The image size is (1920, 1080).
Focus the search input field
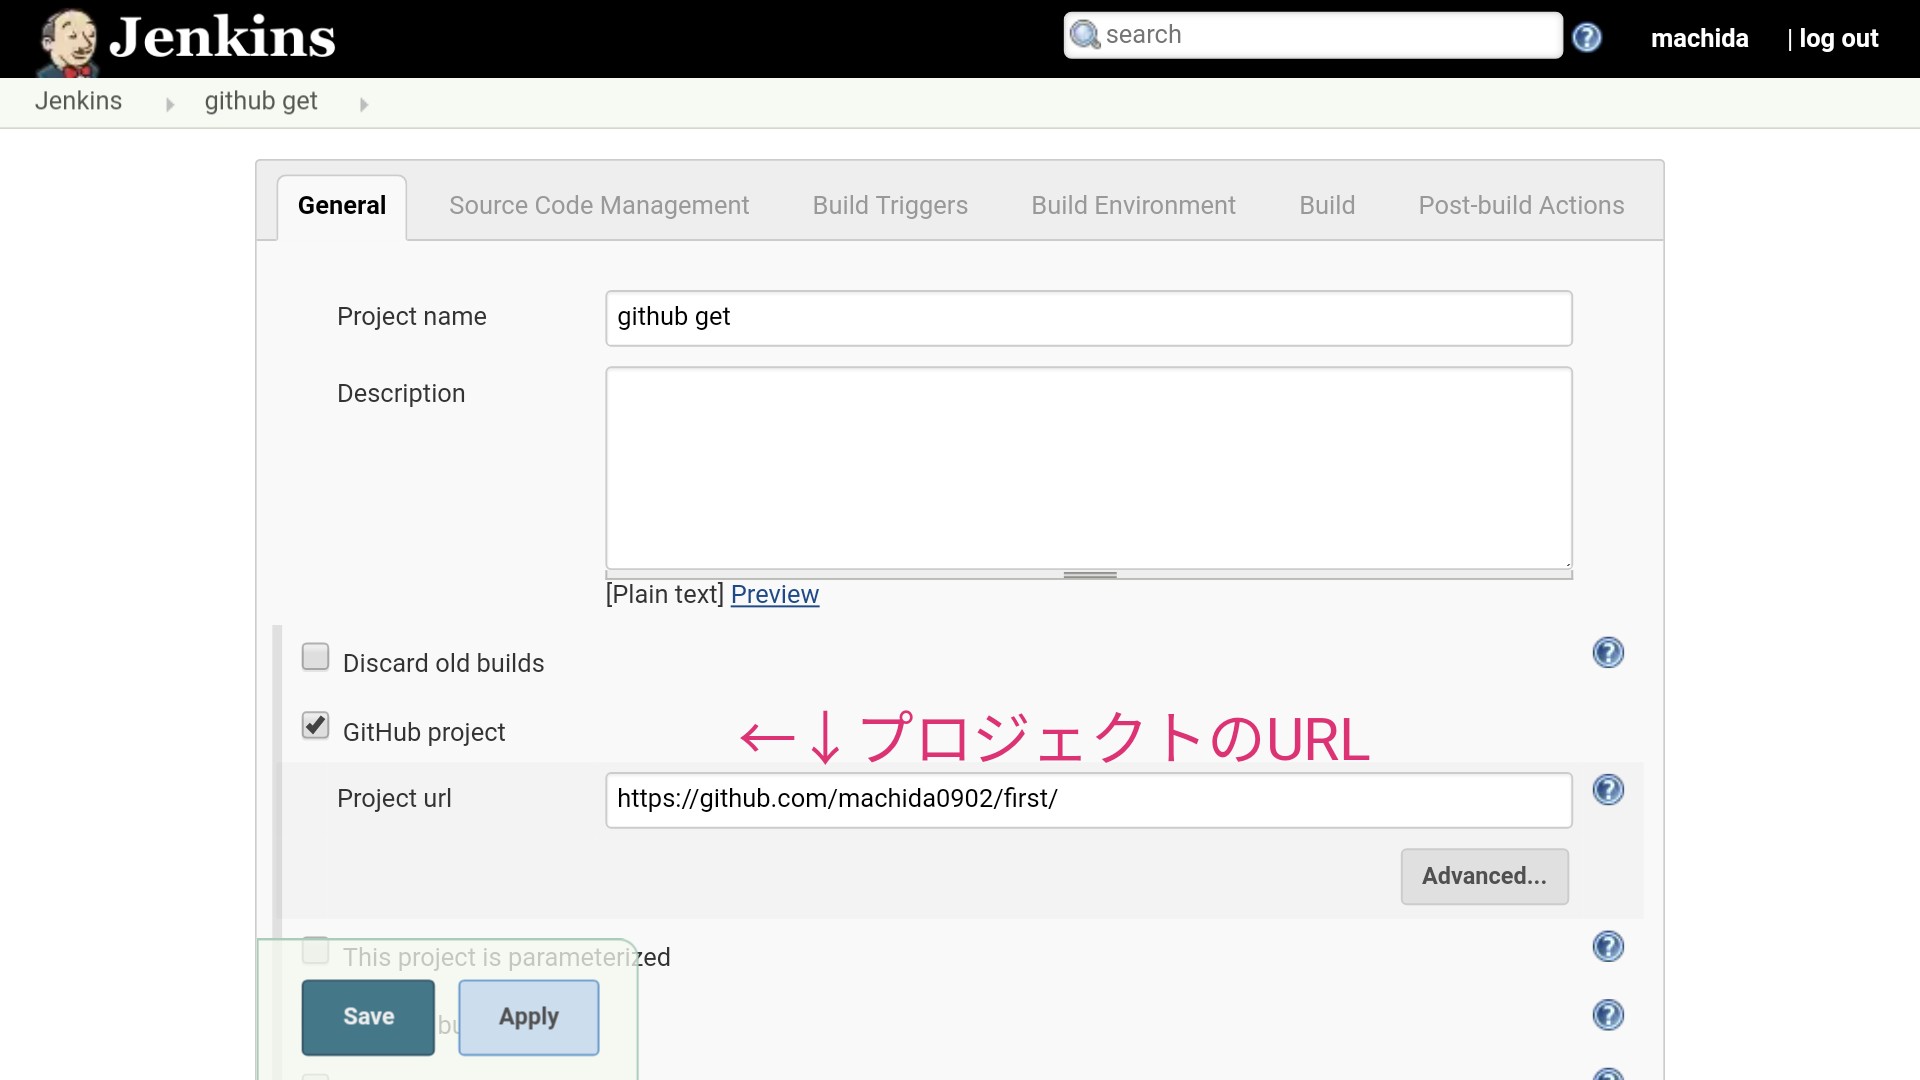[1313, 36]
